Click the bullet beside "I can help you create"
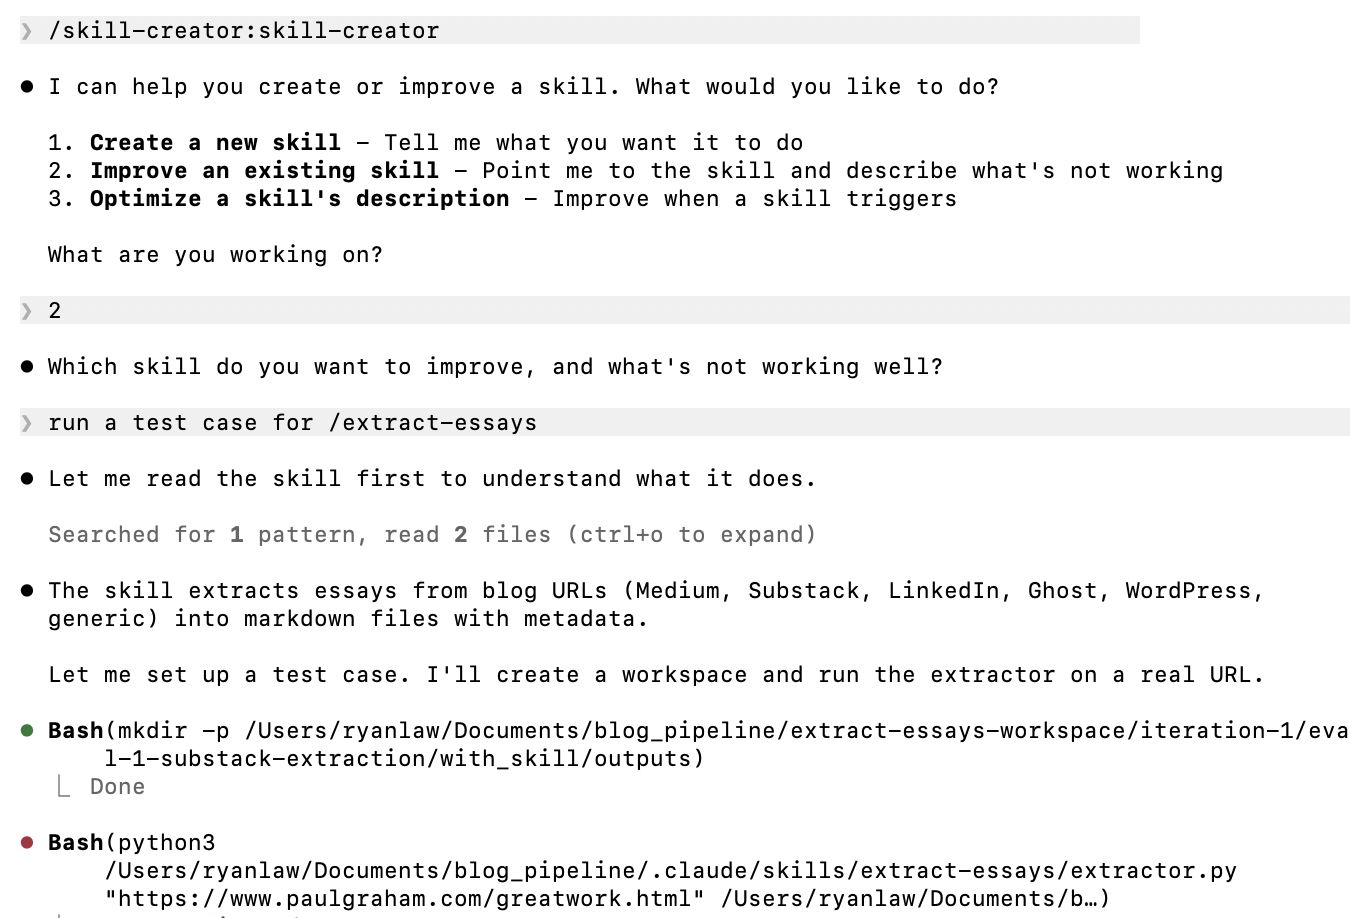The width and height of the screenshot is (1350, 918). pyautogui.click(x=27, y=87)
